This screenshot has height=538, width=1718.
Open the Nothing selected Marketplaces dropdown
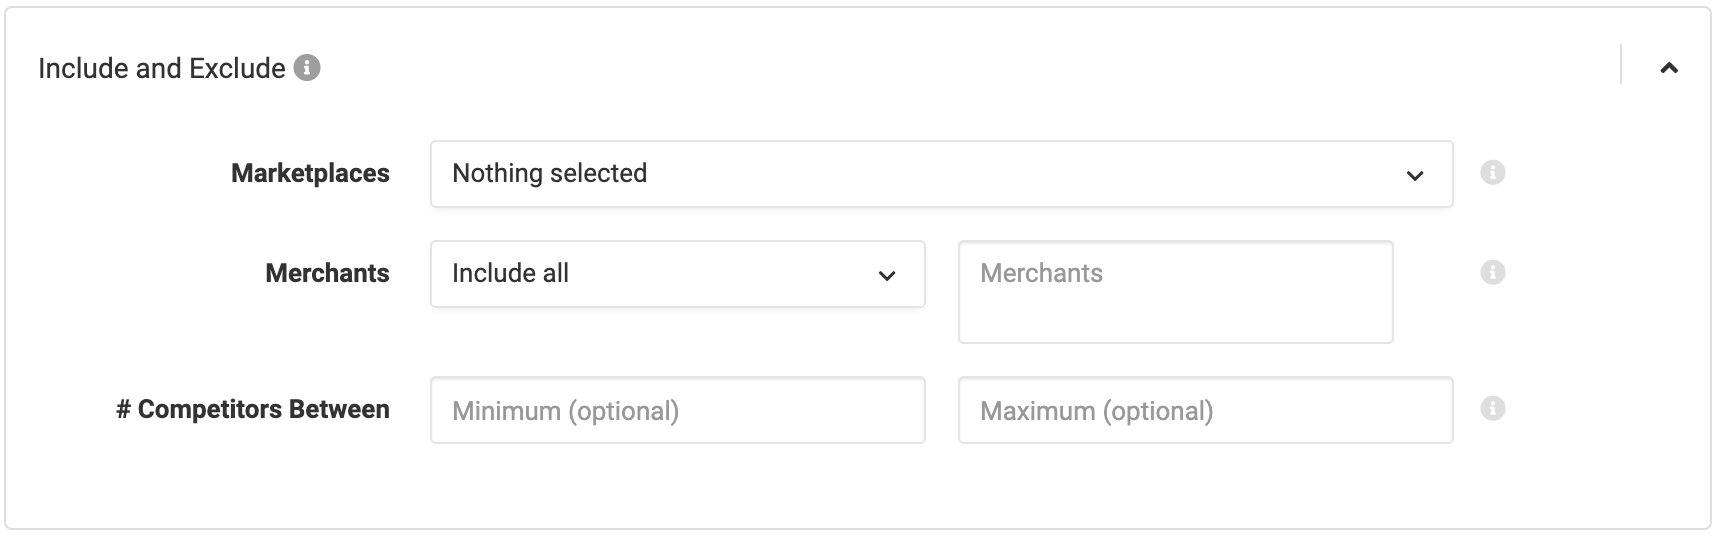tap(941, 174)
